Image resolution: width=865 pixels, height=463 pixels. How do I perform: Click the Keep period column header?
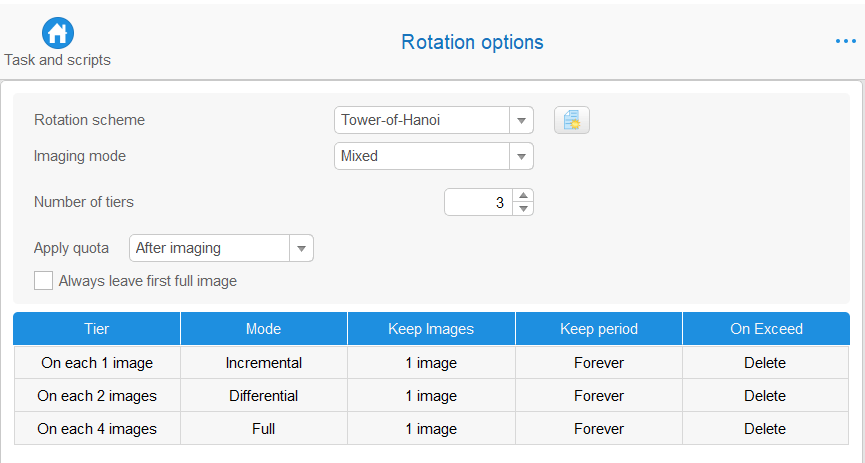coord(599,329)
